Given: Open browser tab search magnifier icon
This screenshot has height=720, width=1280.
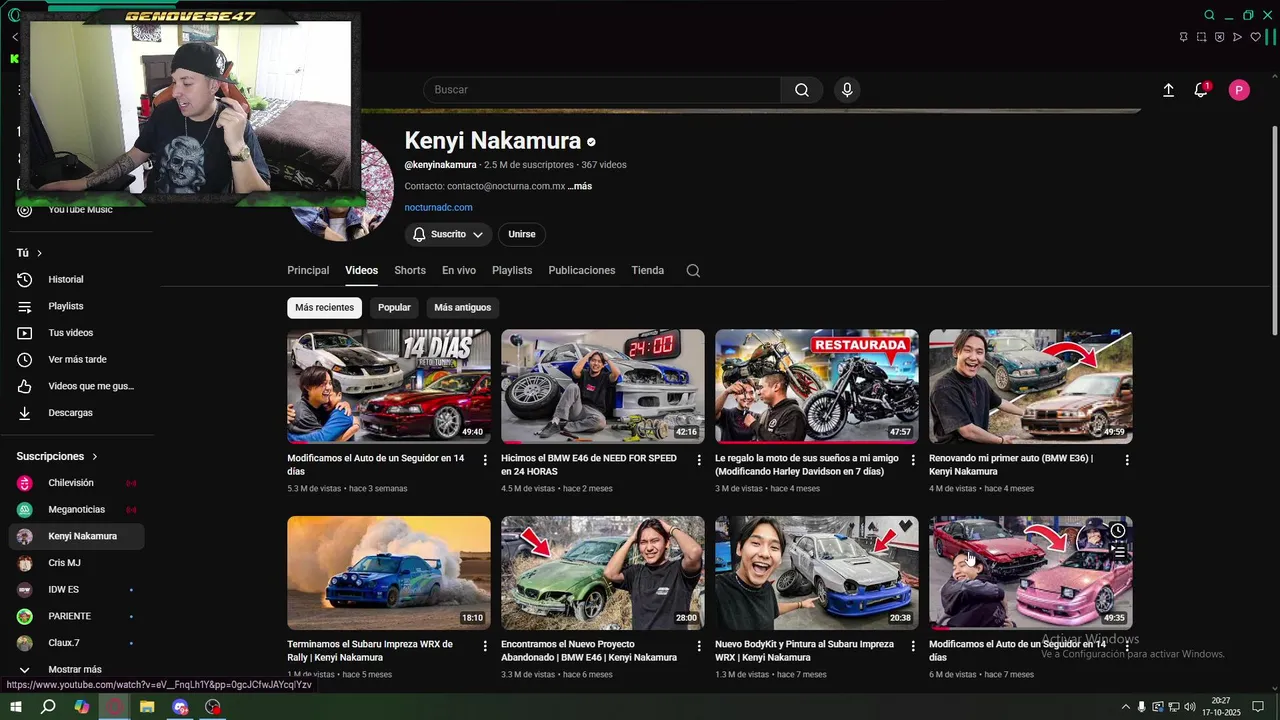Looking at the screenshot, I should (x=1209, y=15).
